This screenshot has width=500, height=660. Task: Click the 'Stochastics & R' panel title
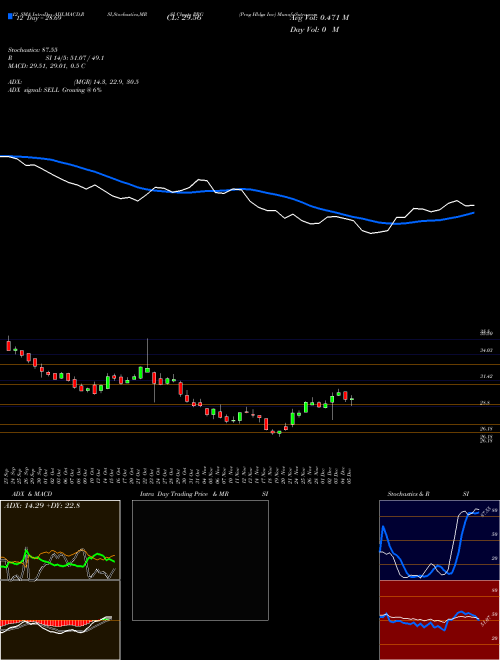pos(409,494)
